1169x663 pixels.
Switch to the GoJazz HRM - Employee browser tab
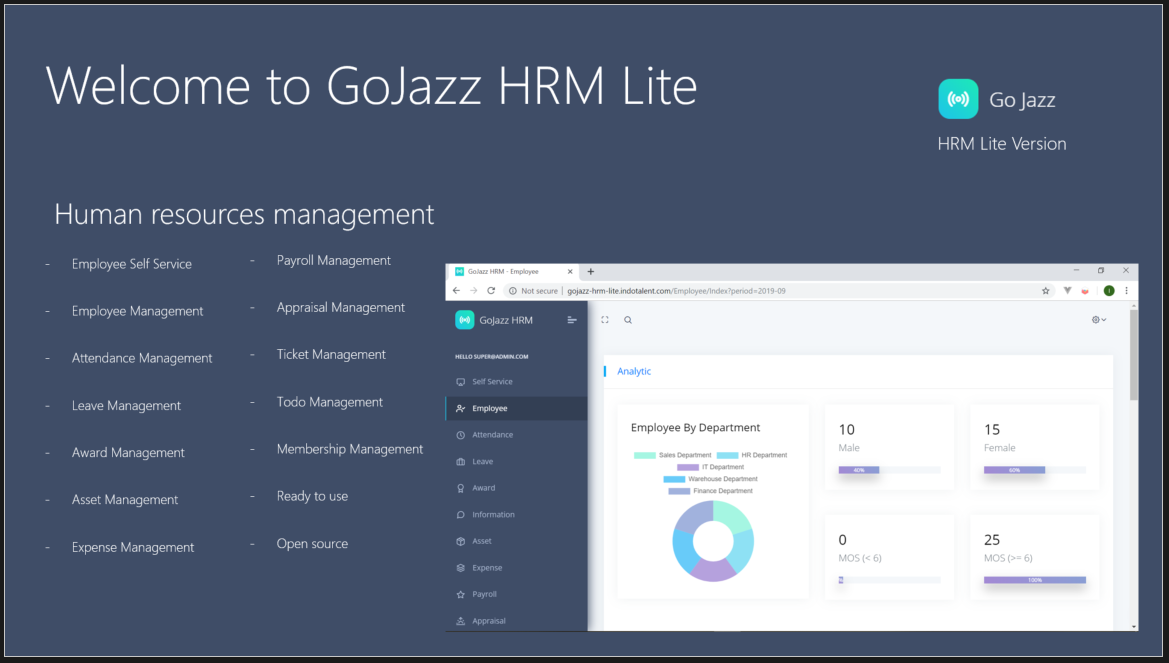pos(507,271)
